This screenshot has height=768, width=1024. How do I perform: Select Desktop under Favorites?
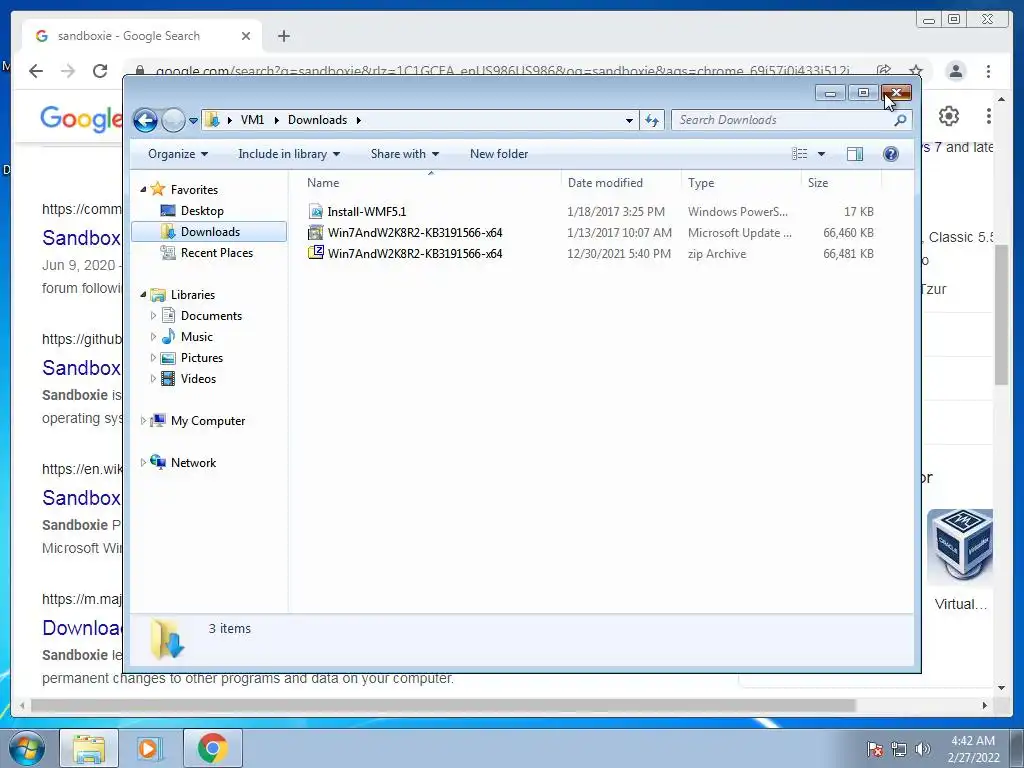[x=202, y=211]
